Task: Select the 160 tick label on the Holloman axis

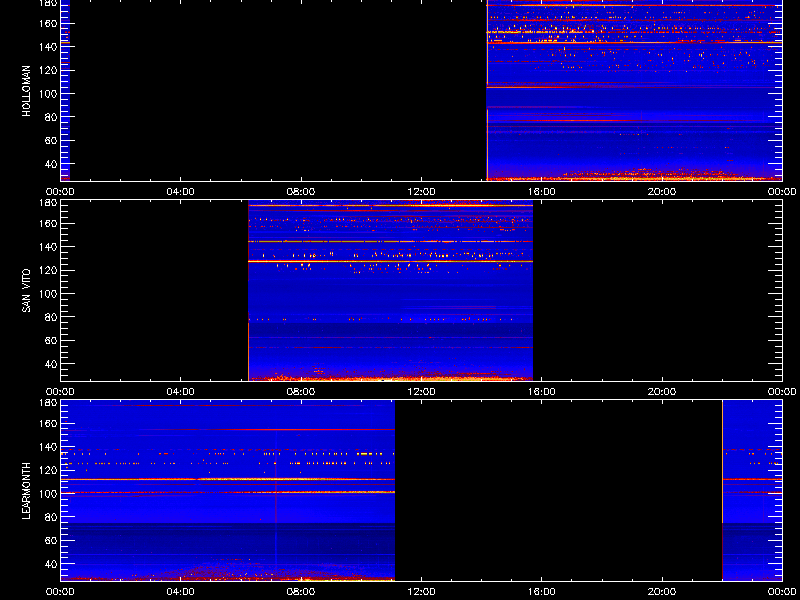Action: pos(47,23)
